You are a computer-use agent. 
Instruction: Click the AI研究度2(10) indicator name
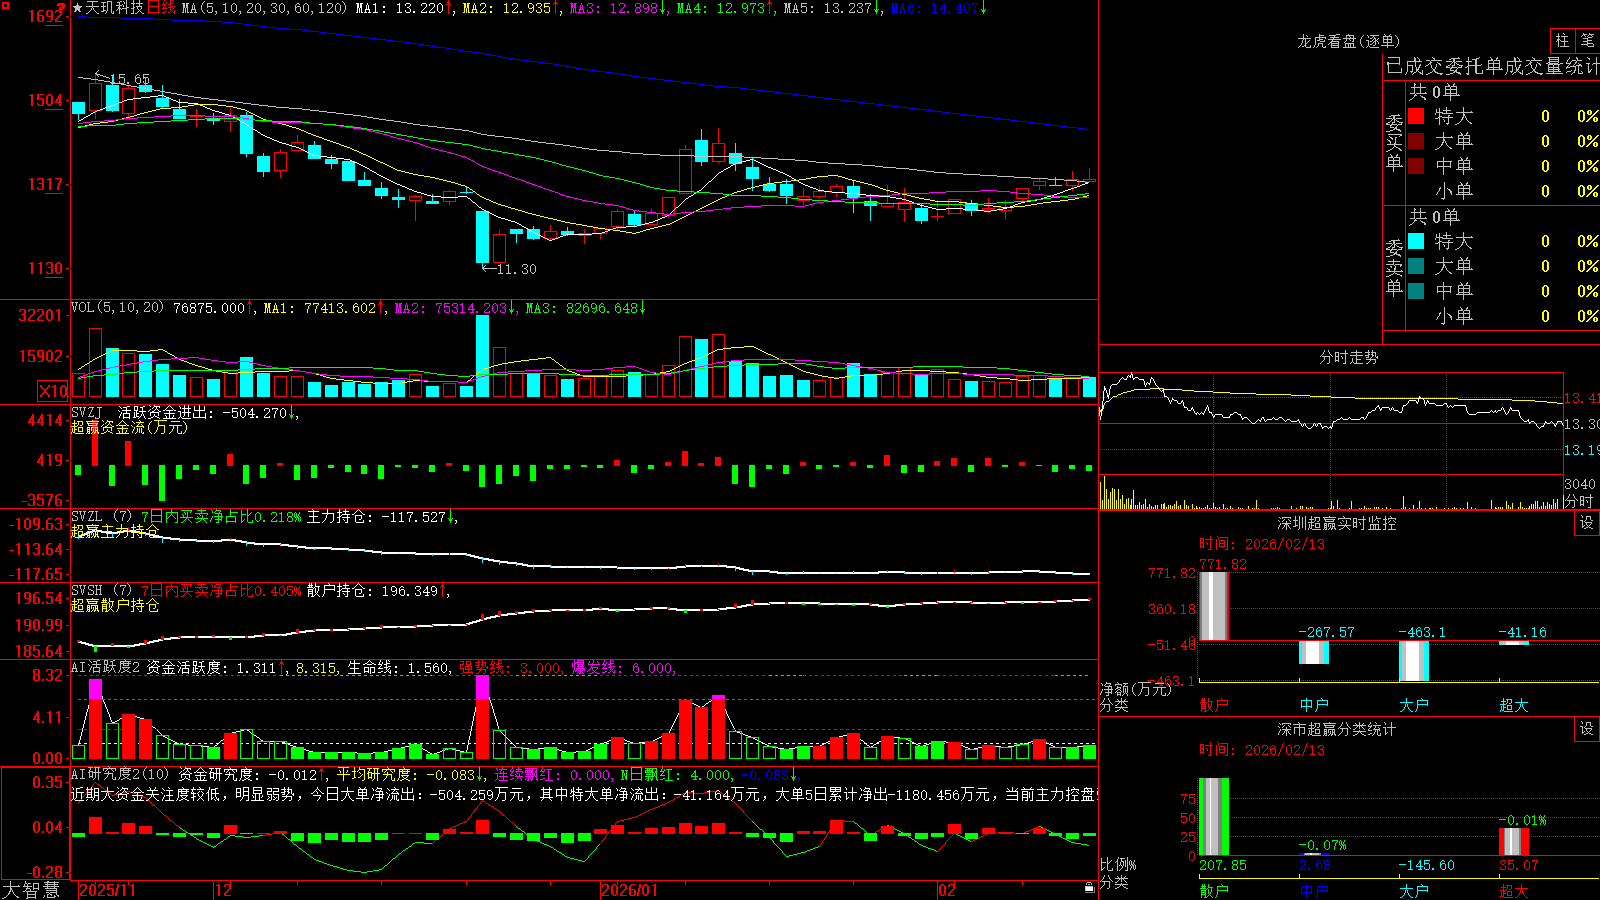(x=120, y=774)
